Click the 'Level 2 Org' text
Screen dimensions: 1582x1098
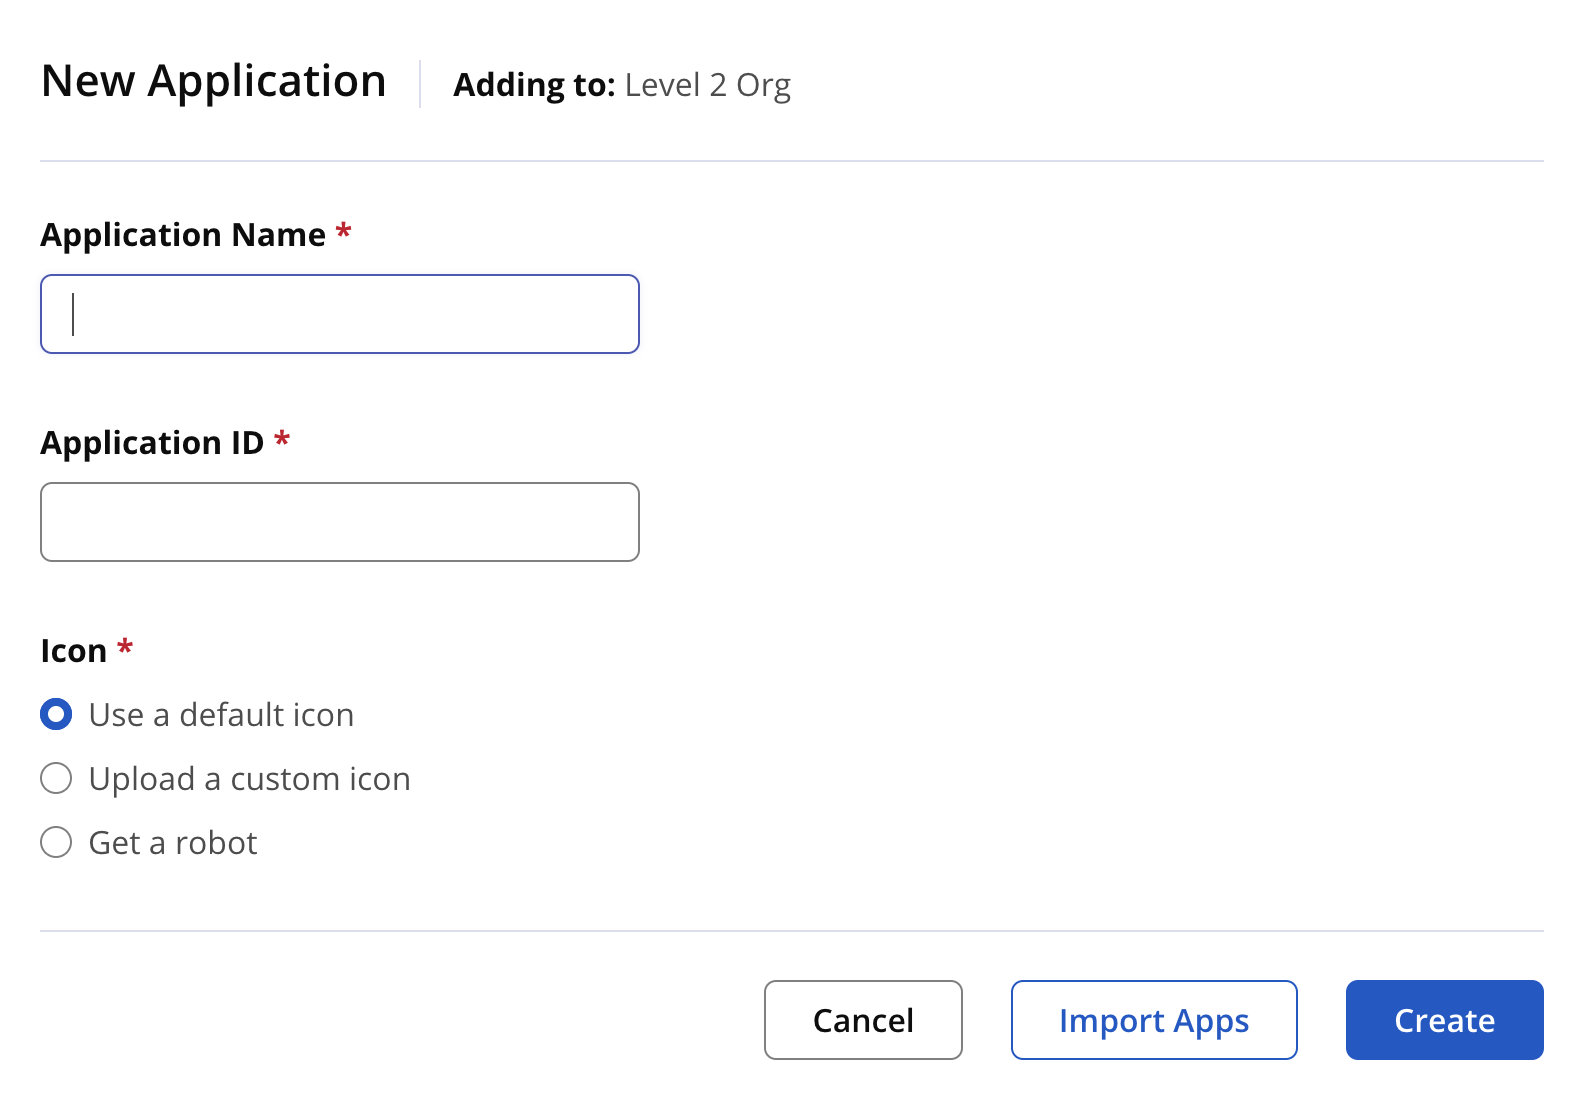[708, 85]
